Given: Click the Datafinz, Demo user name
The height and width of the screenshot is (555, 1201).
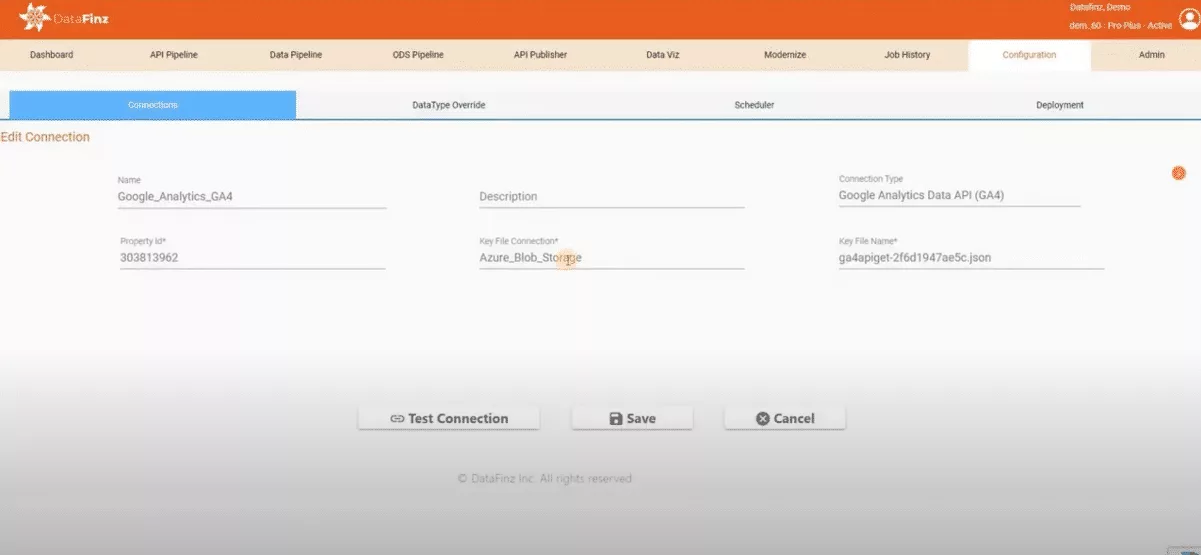Looking at the screenshot, I should point(1100,8).
